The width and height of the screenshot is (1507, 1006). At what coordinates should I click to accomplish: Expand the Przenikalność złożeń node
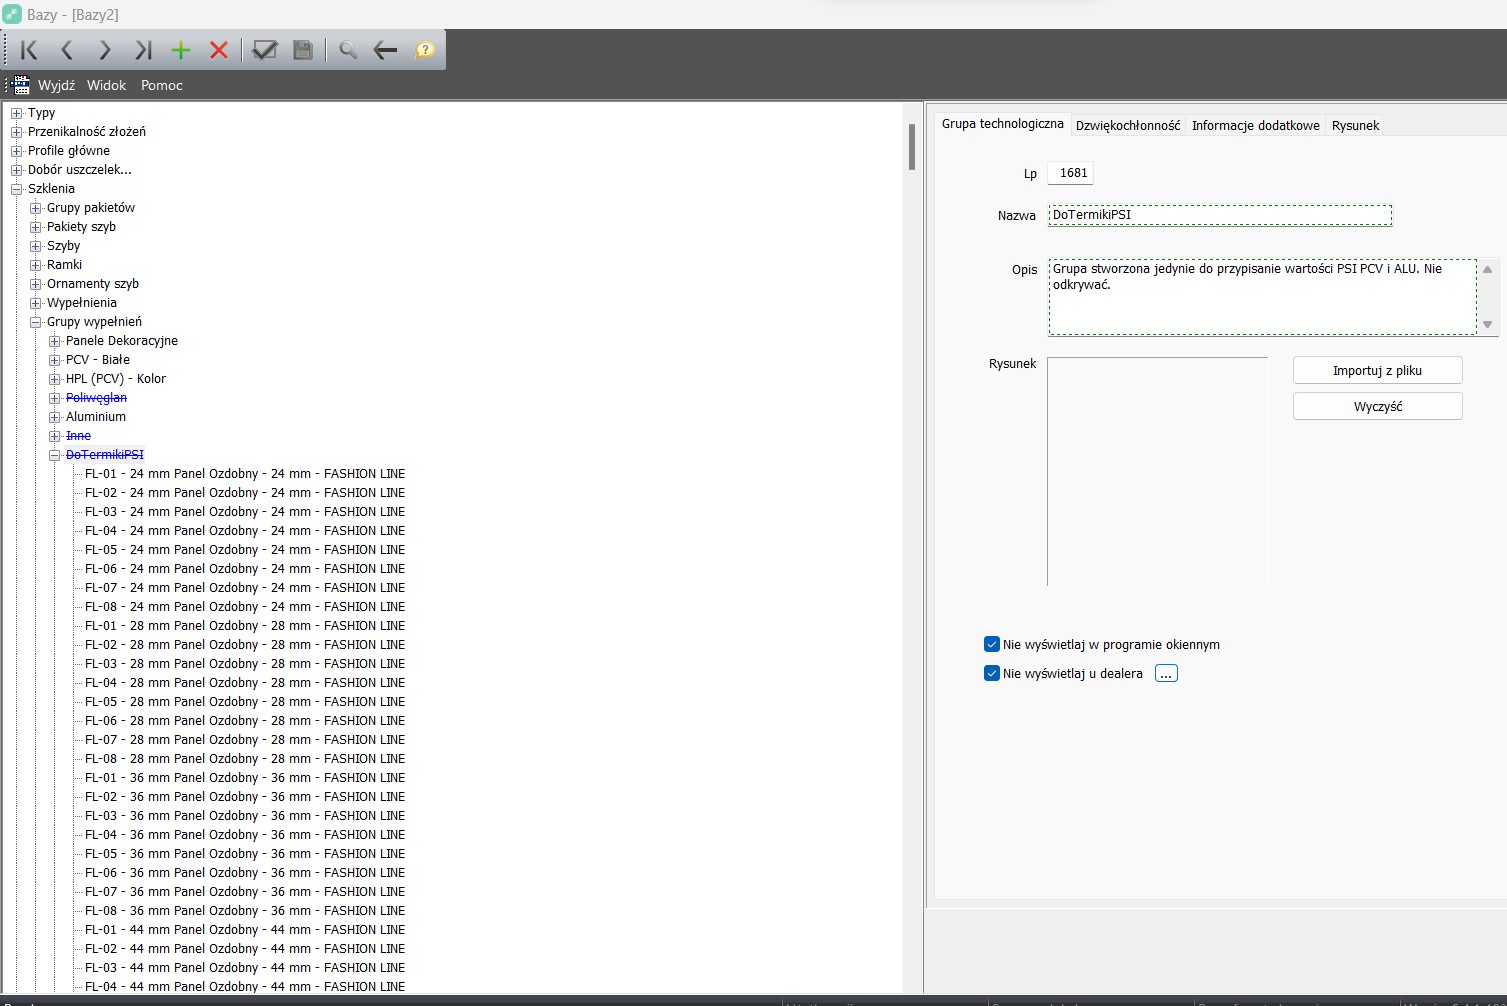[x=16, y=132]
